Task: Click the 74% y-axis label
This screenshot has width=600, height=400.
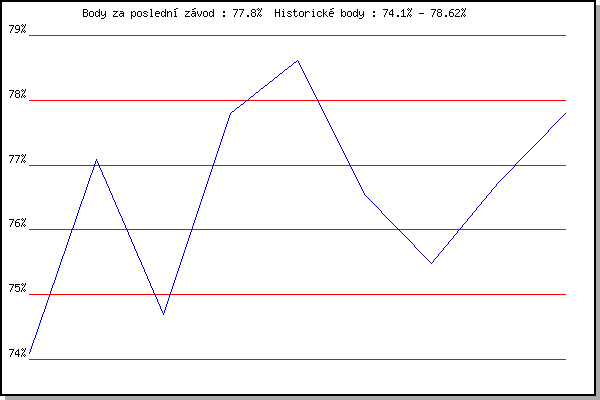Action: point(17,353)
